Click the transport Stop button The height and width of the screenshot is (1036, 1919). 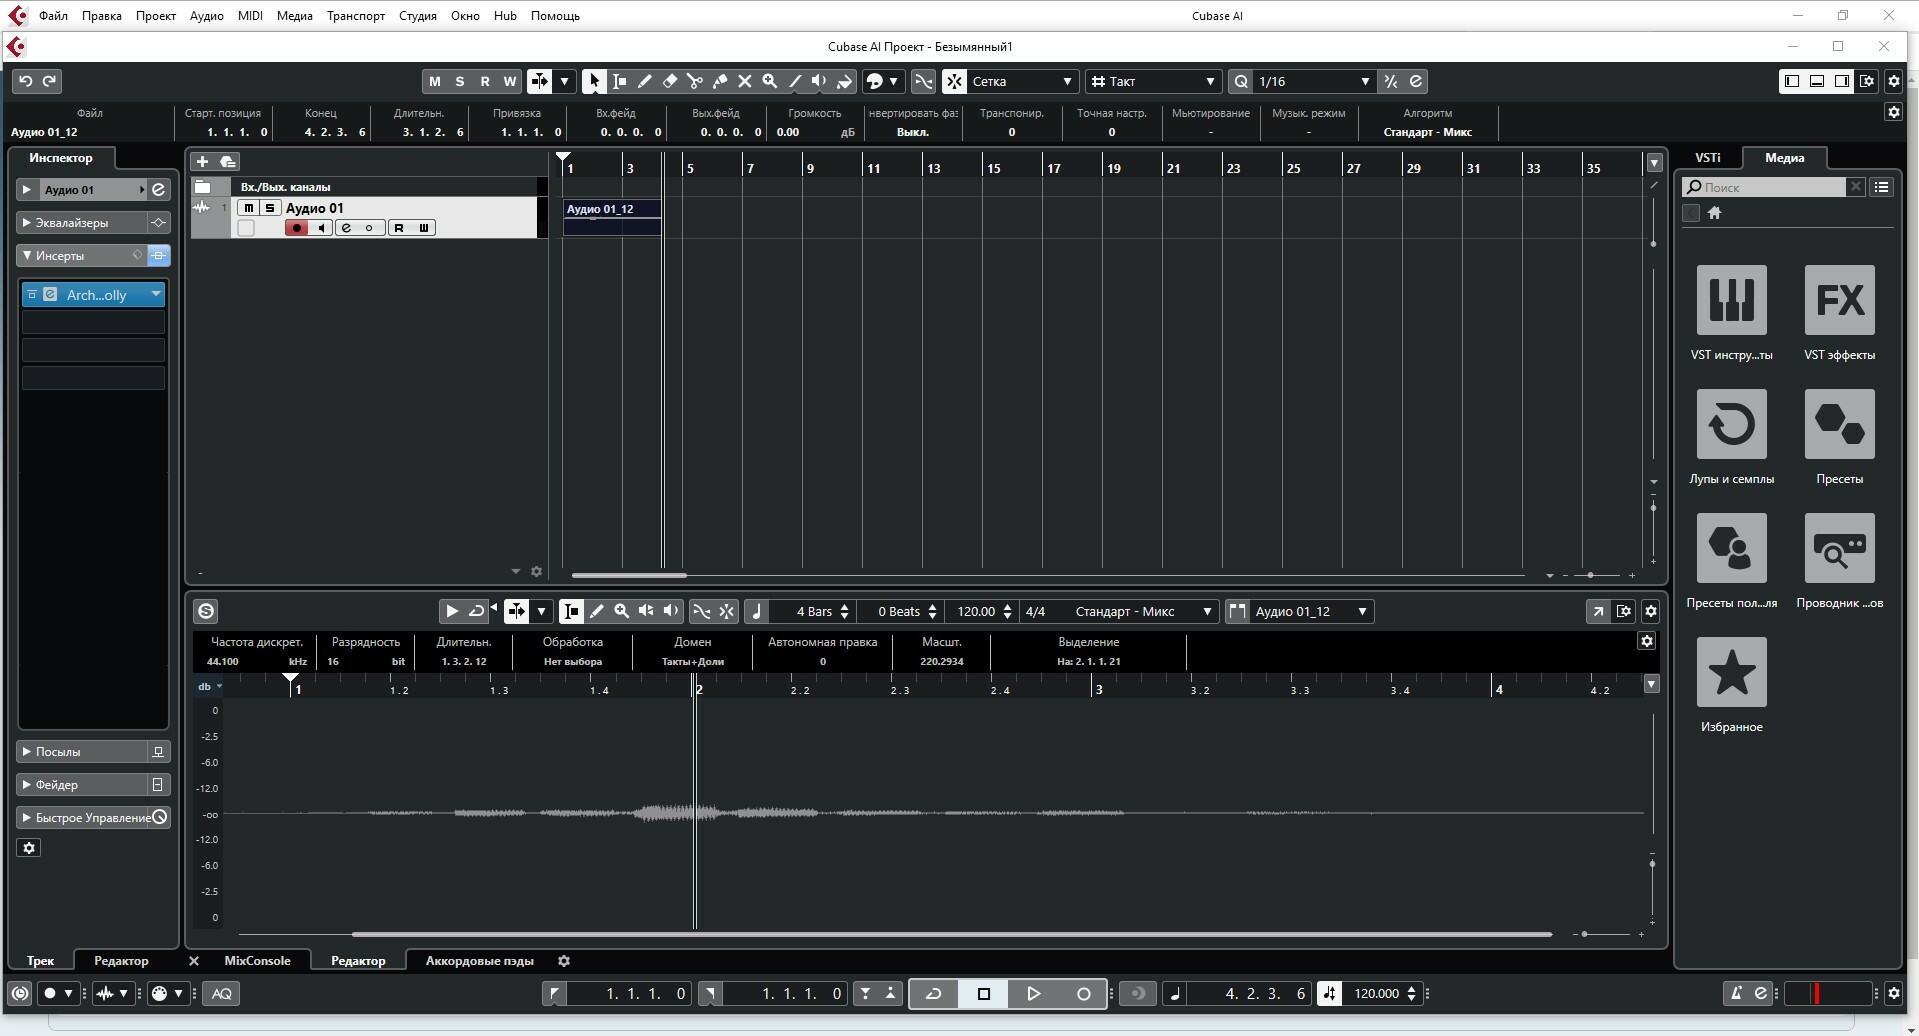[983, 993]
